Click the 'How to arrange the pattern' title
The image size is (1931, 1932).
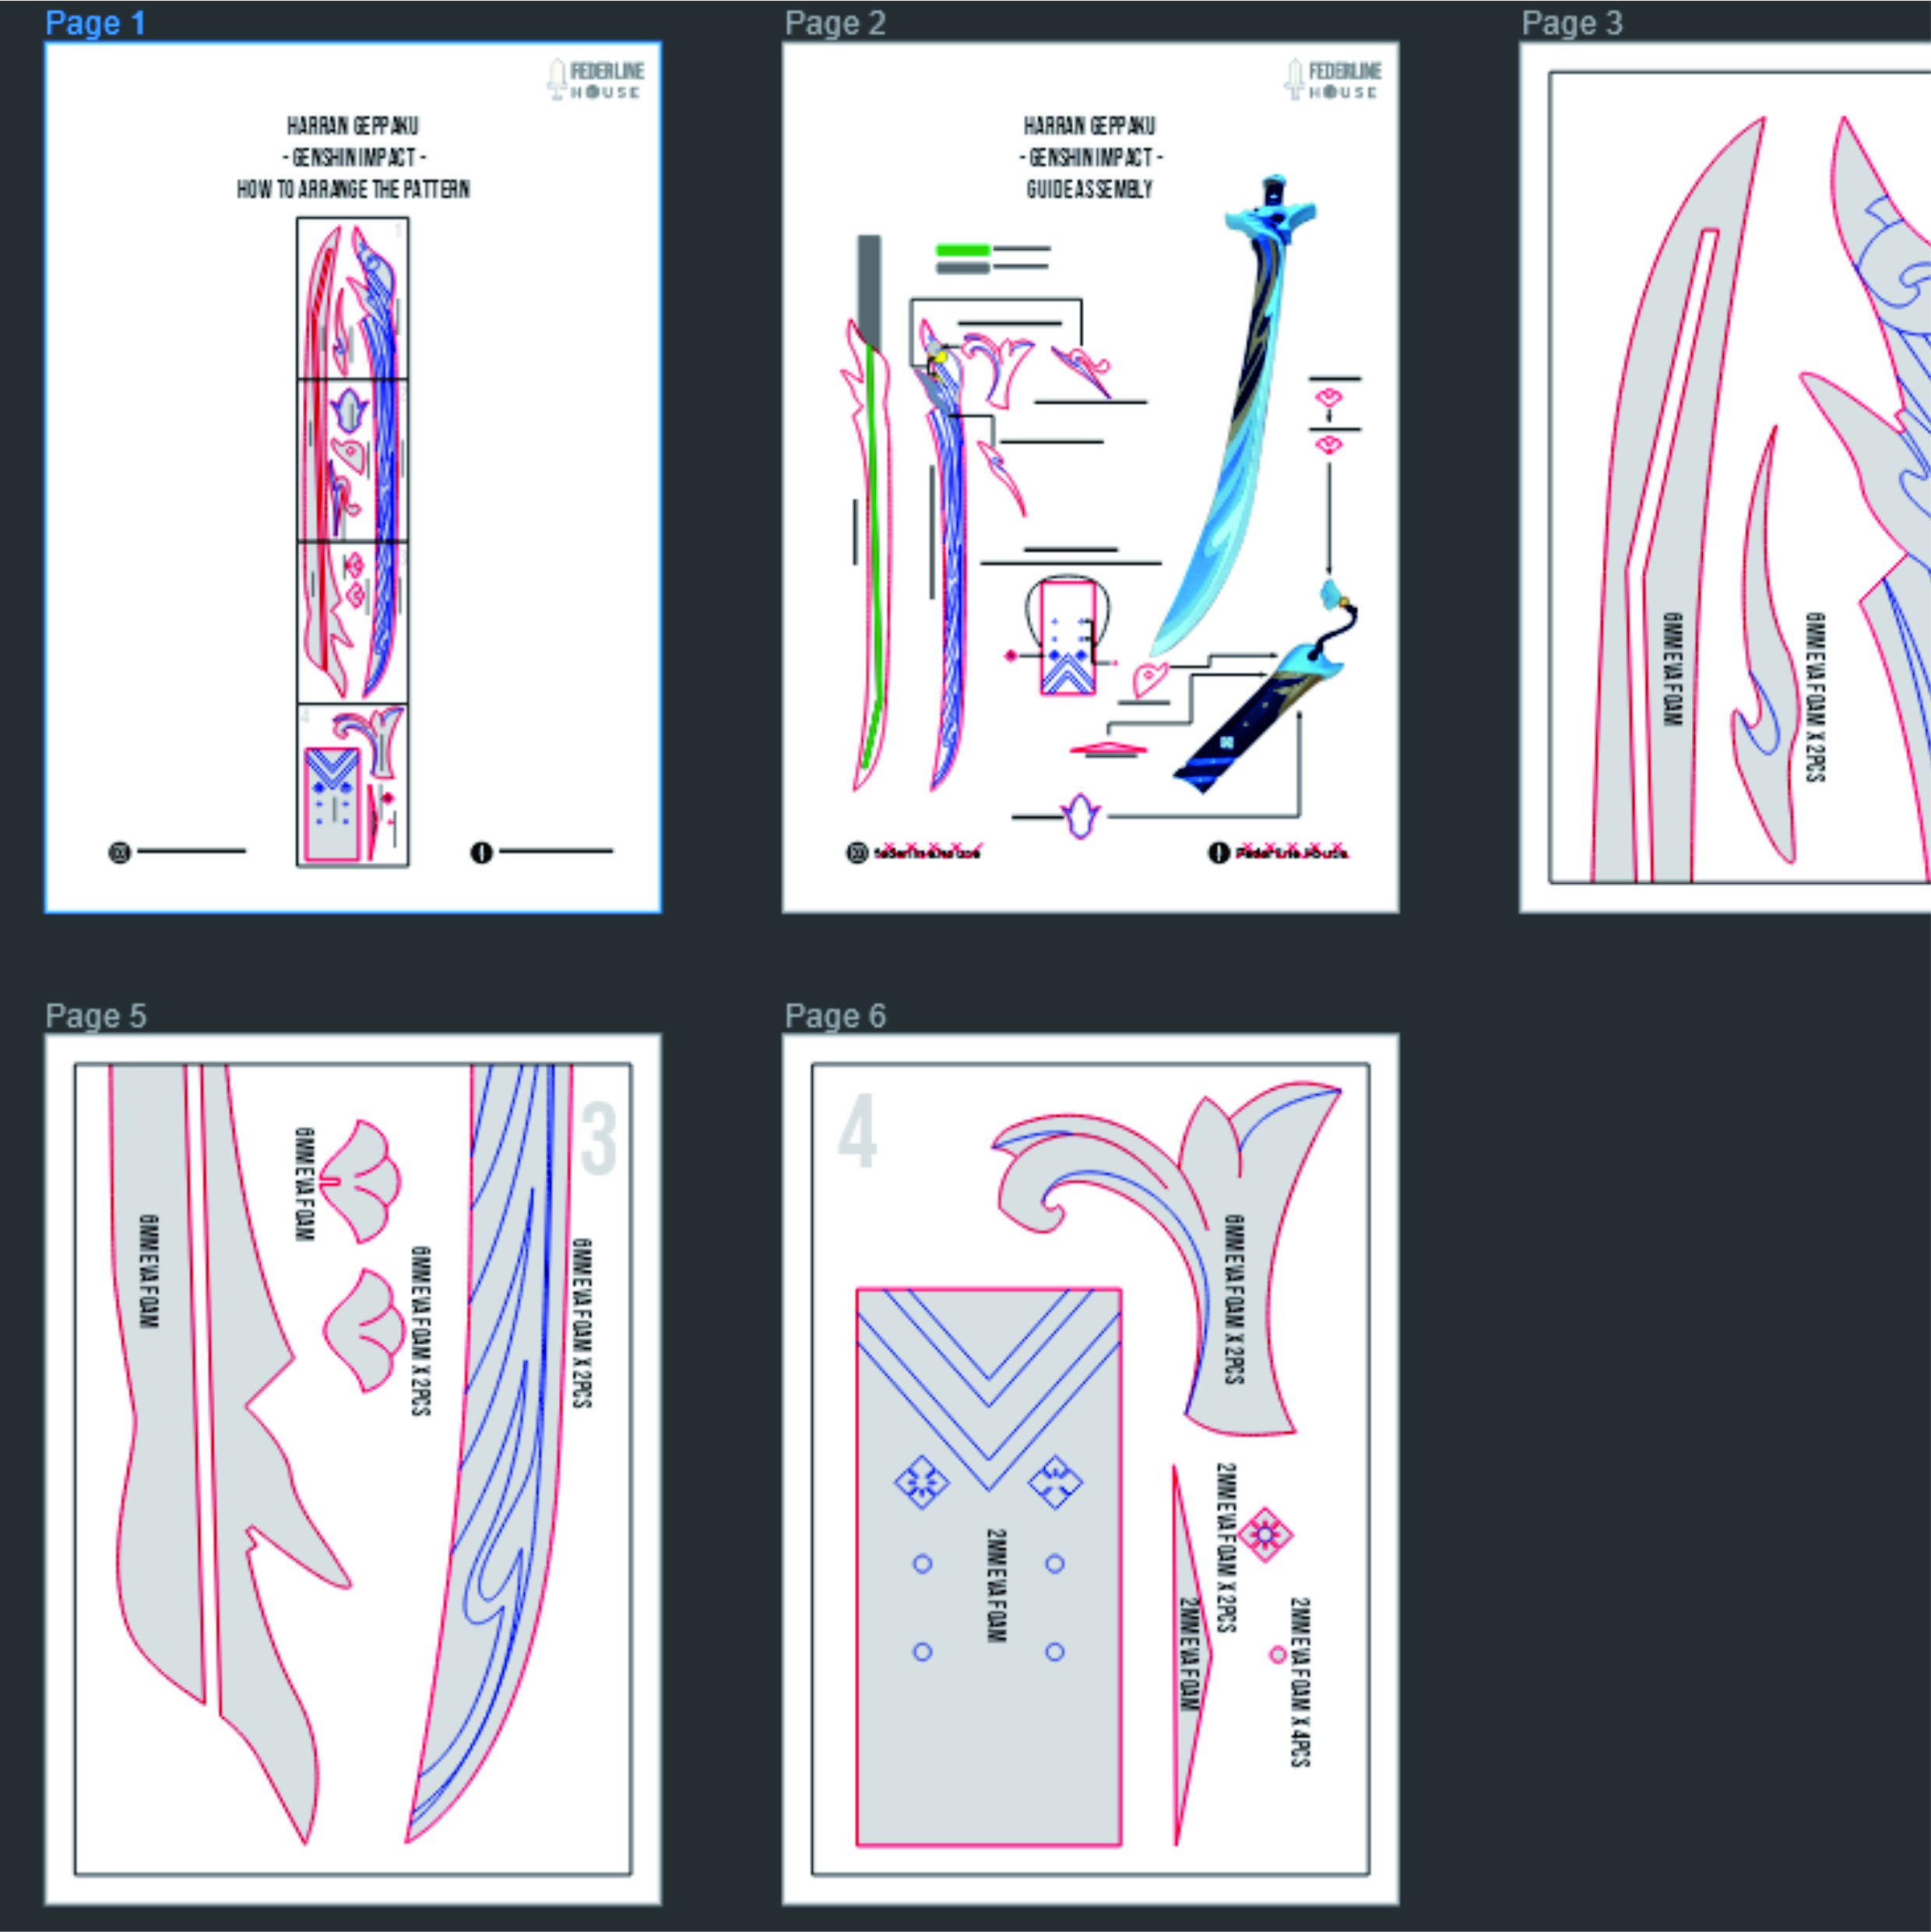click(x=353, y=189)
